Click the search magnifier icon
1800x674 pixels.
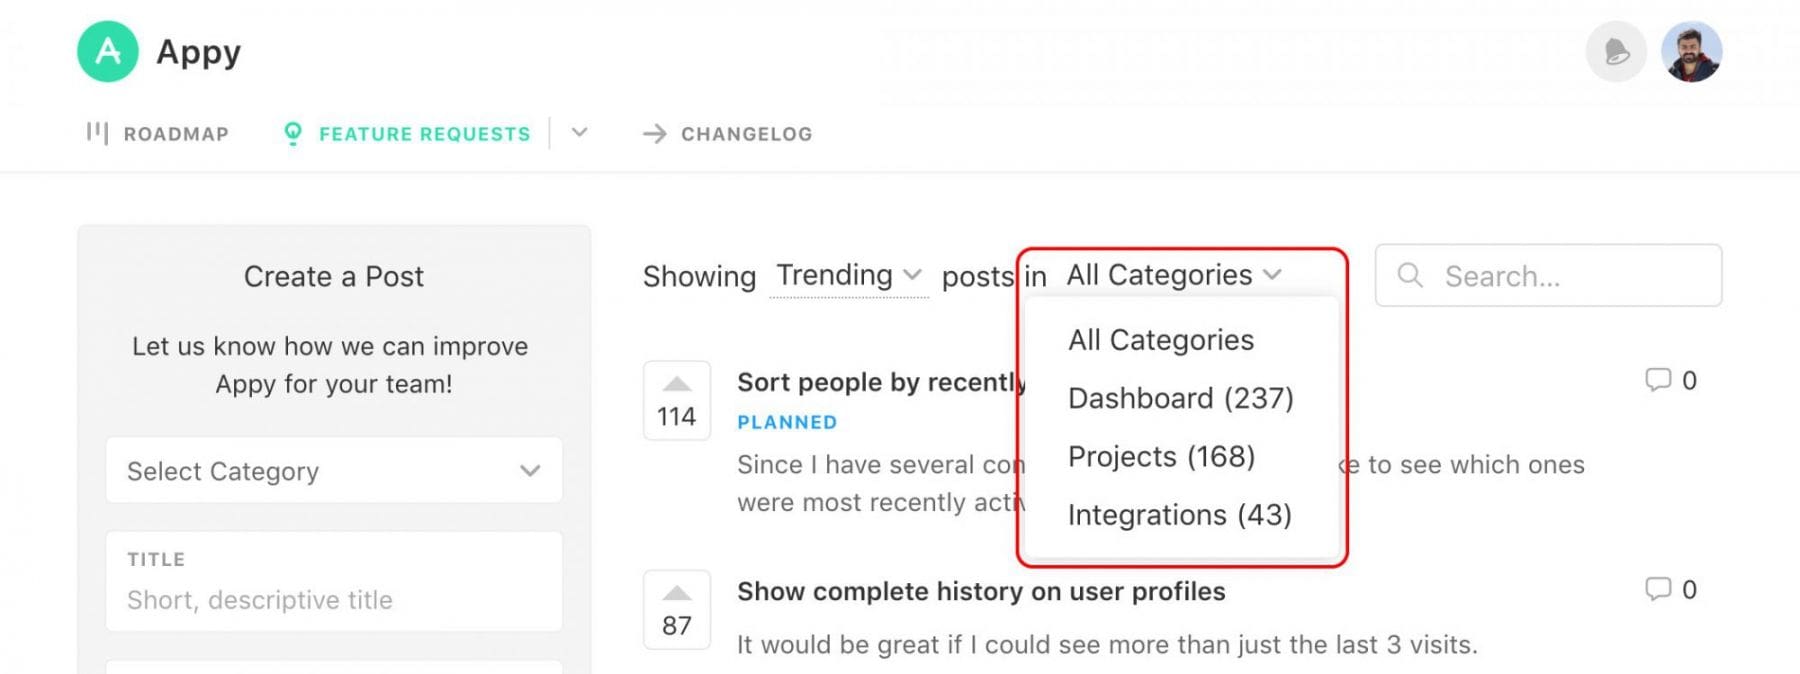coord(1410,275)
